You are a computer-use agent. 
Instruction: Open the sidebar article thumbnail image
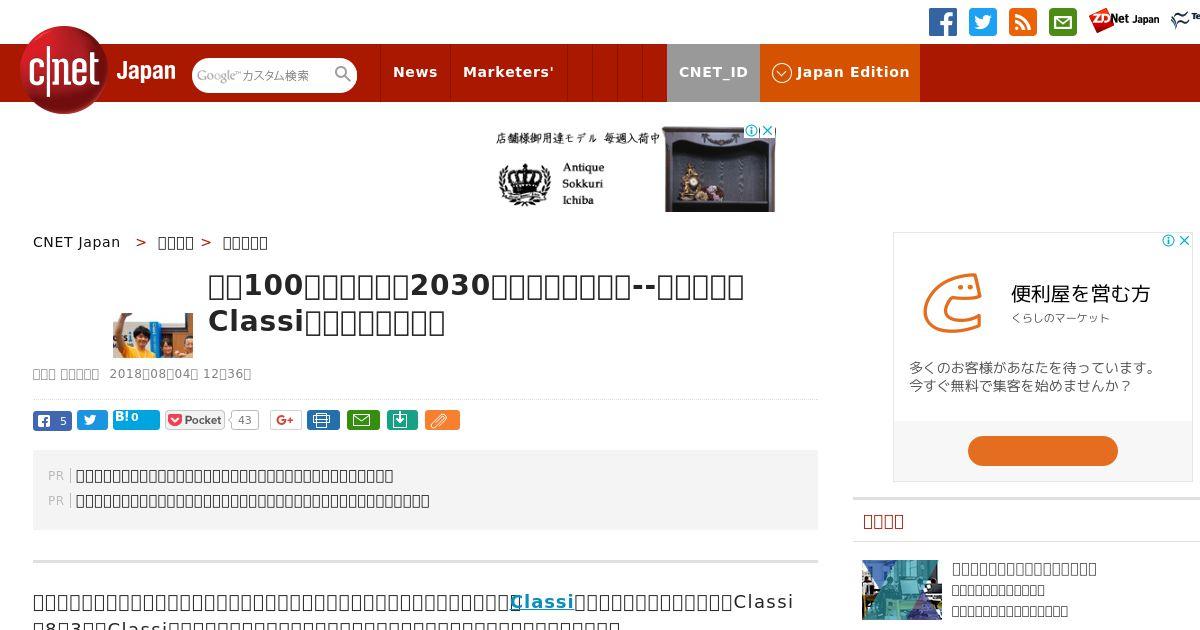(901, 590)
